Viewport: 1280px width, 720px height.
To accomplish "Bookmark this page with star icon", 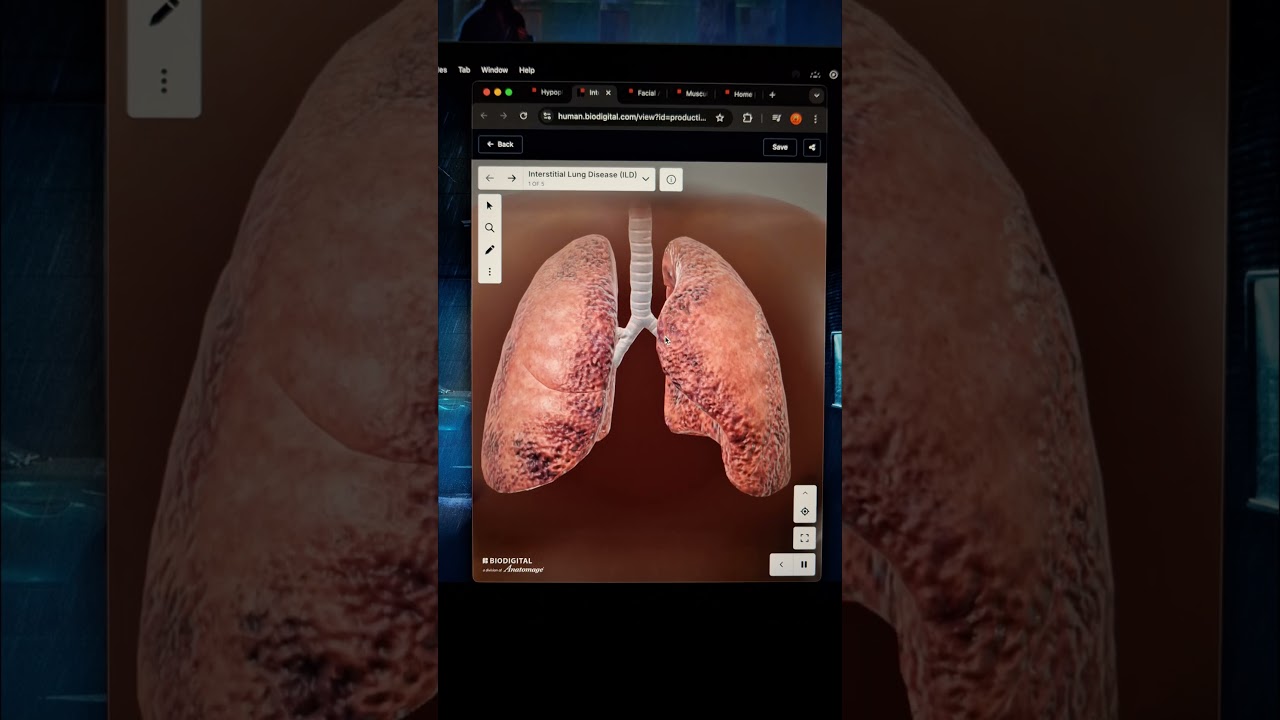I will (719, 118).
